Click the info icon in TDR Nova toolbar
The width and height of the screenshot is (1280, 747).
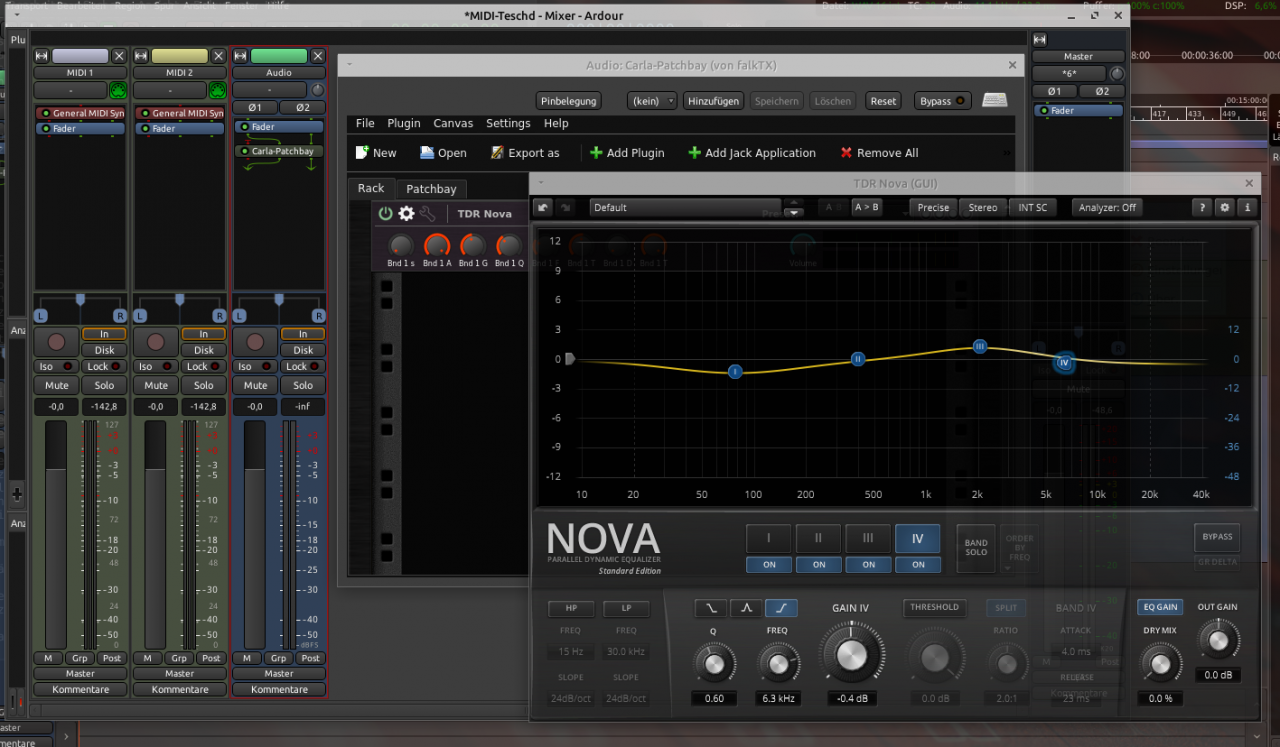coord(1246,207)
